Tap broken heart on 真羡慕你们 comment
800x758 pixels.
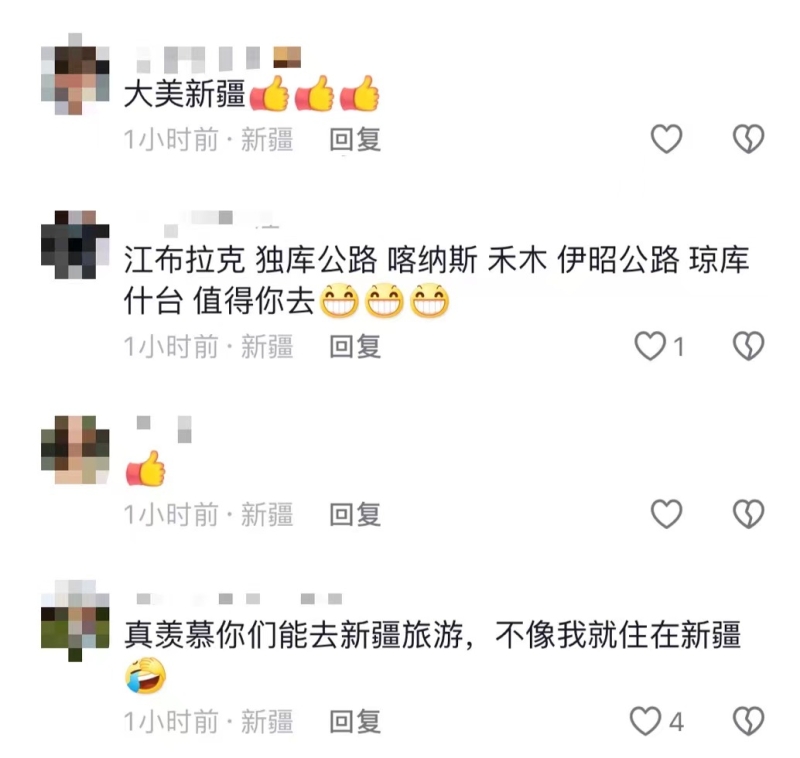point(748,721)
